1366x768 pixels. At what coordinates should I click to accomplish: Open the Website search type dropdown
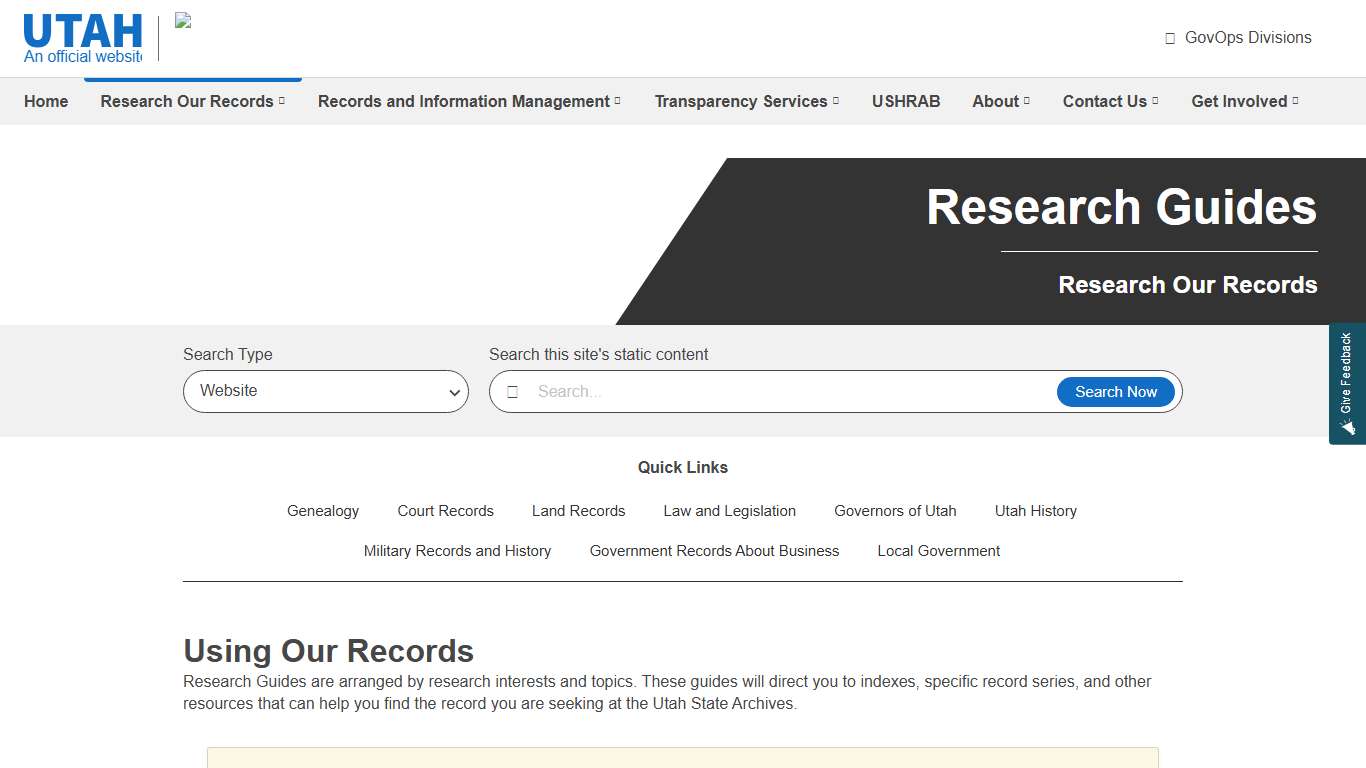[x=325, y=391]
